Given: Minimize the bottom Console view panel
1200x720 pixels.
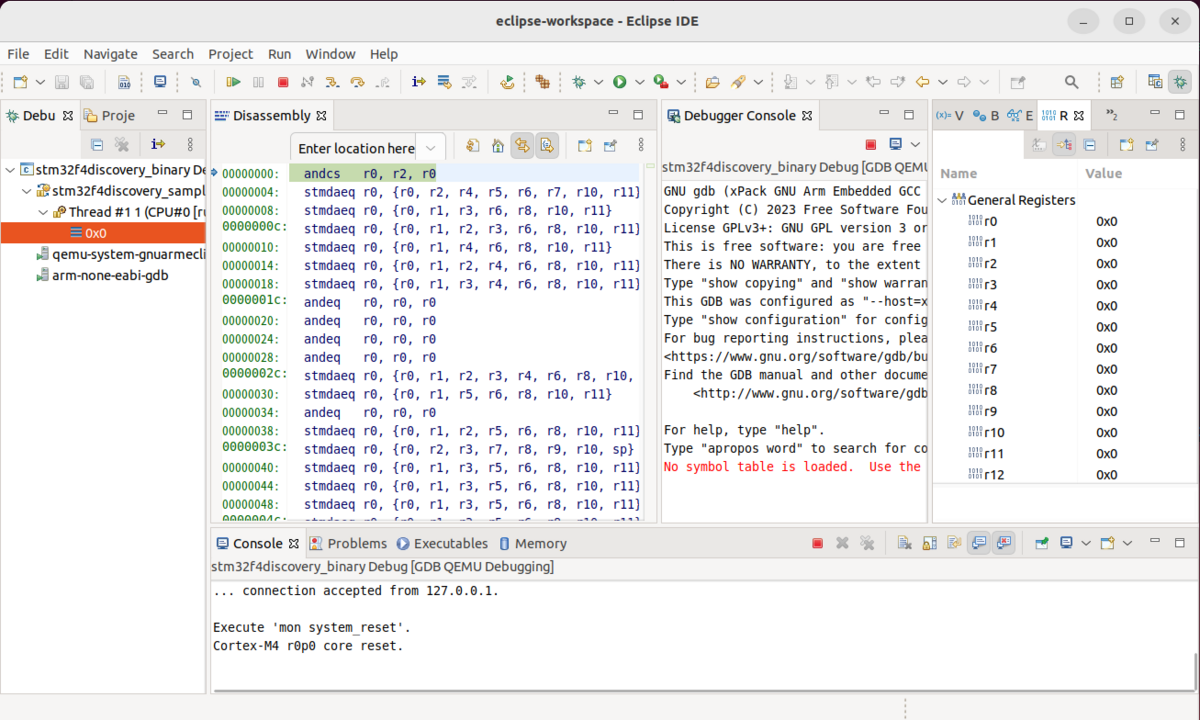Looking at the screenshot, I should click(1154, 543).
